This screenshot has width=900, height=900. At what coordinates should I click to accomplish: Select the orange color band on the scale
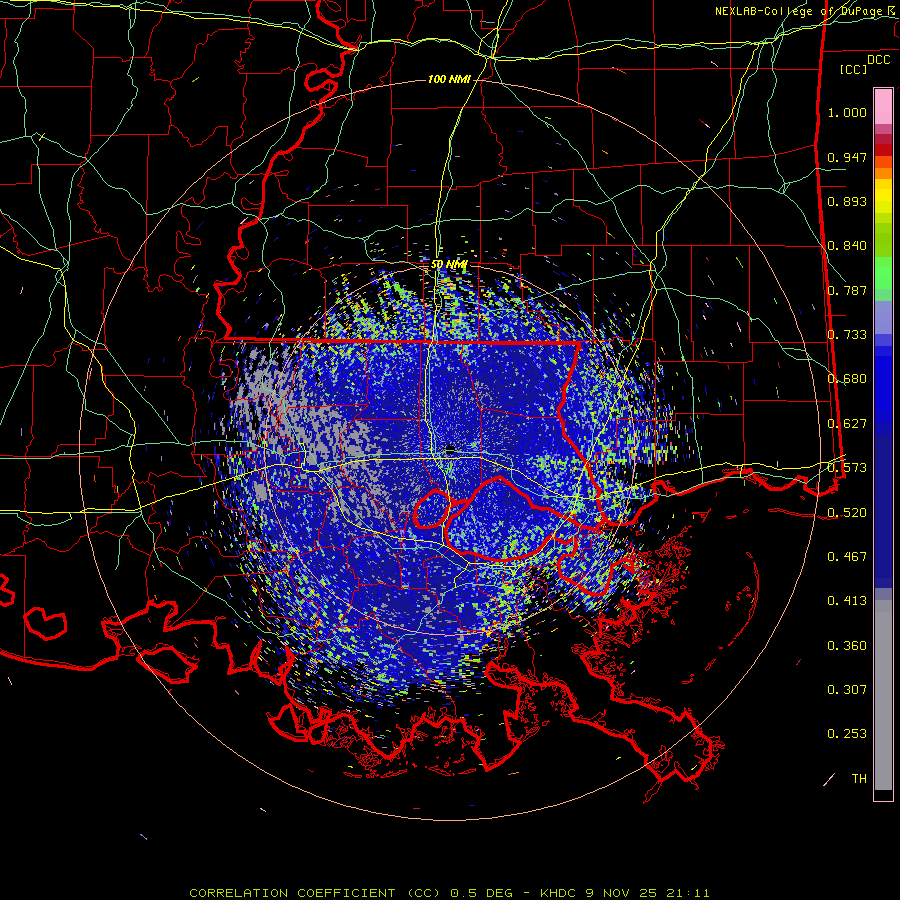[x=883, y=167]
